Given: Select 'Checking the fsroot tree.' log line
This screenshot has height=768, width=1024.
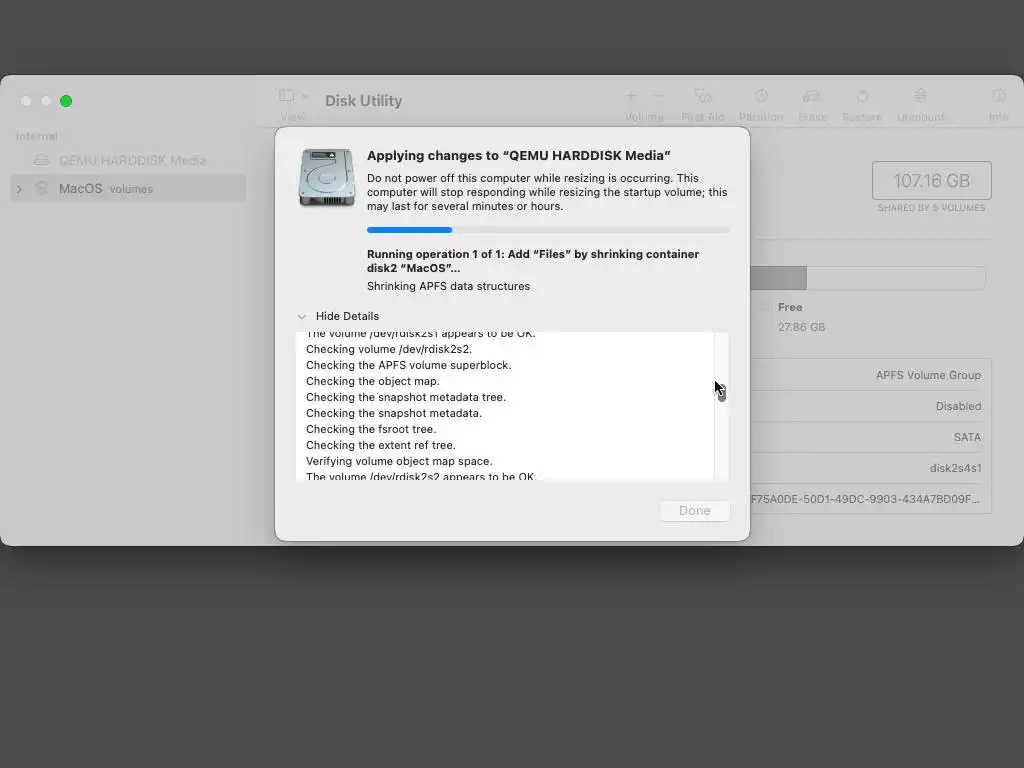Looking at the screenshot, I should [x=370, y=429].
